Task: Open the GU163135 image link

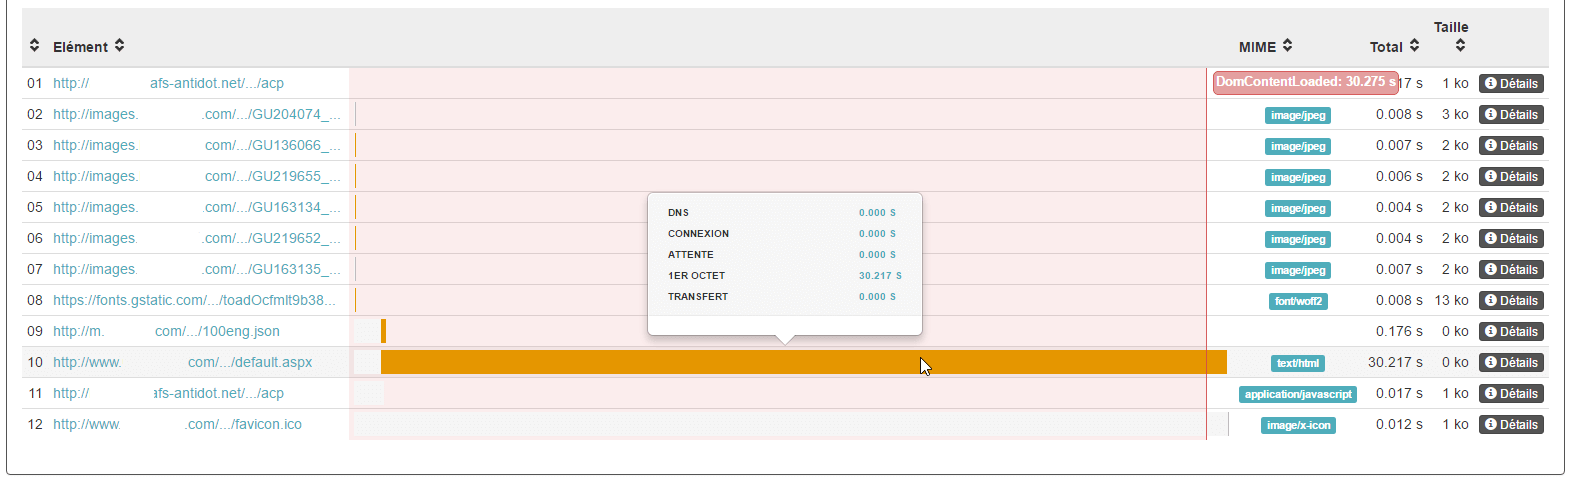Action: coord(197,269)
